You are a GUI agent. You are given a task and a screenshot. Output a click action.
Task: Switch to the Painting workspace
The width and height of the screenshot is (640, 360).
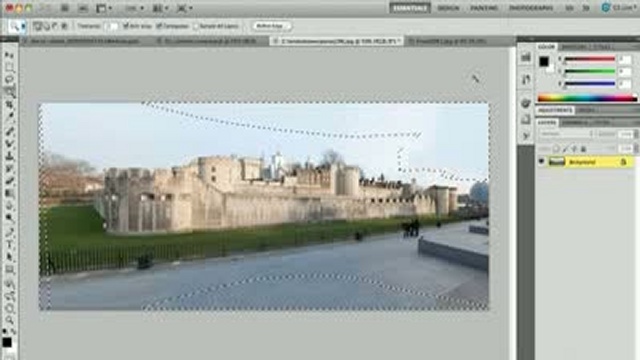pyautogui.click(x=484, y=8)
